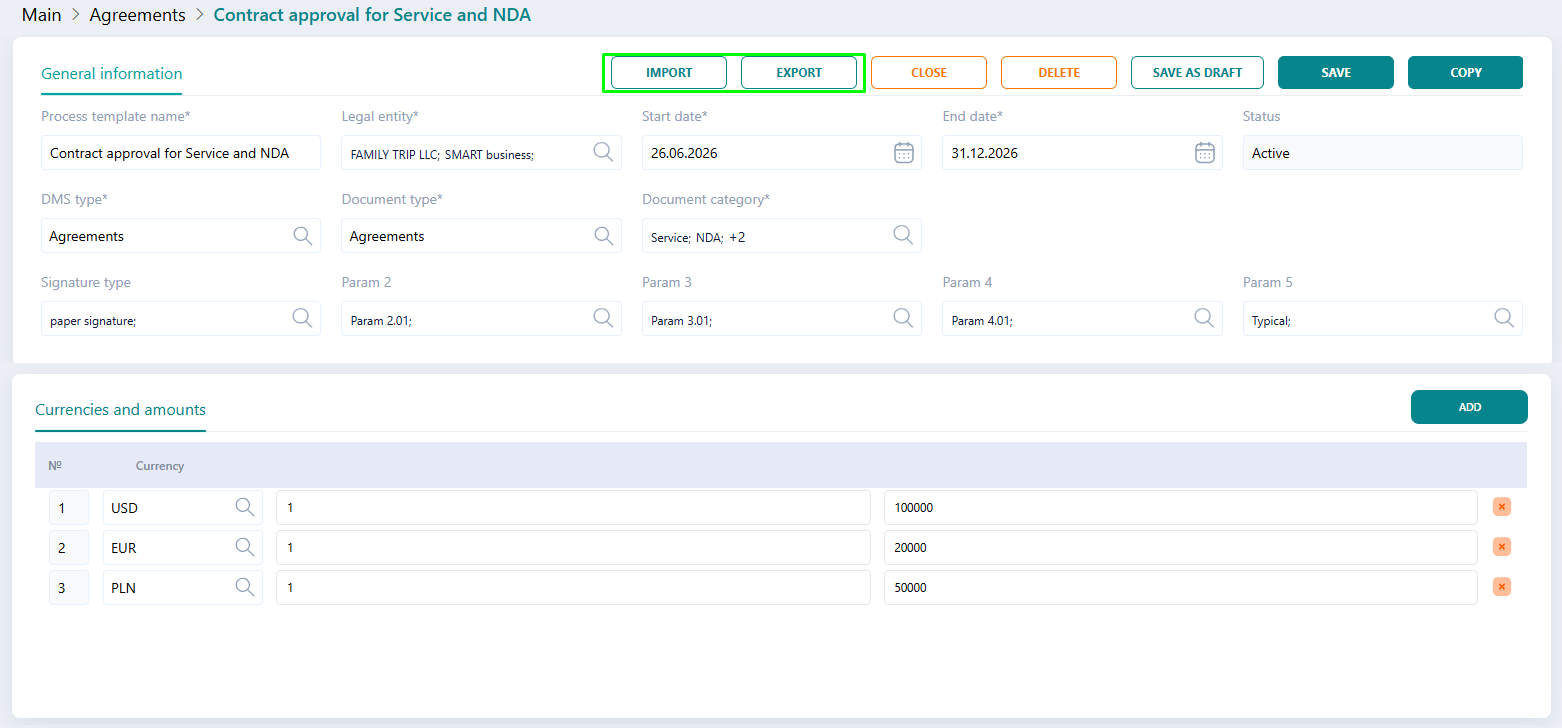Click DMS type search magnifier
The image size is (1562, 728).
click(x=302, y=235)
